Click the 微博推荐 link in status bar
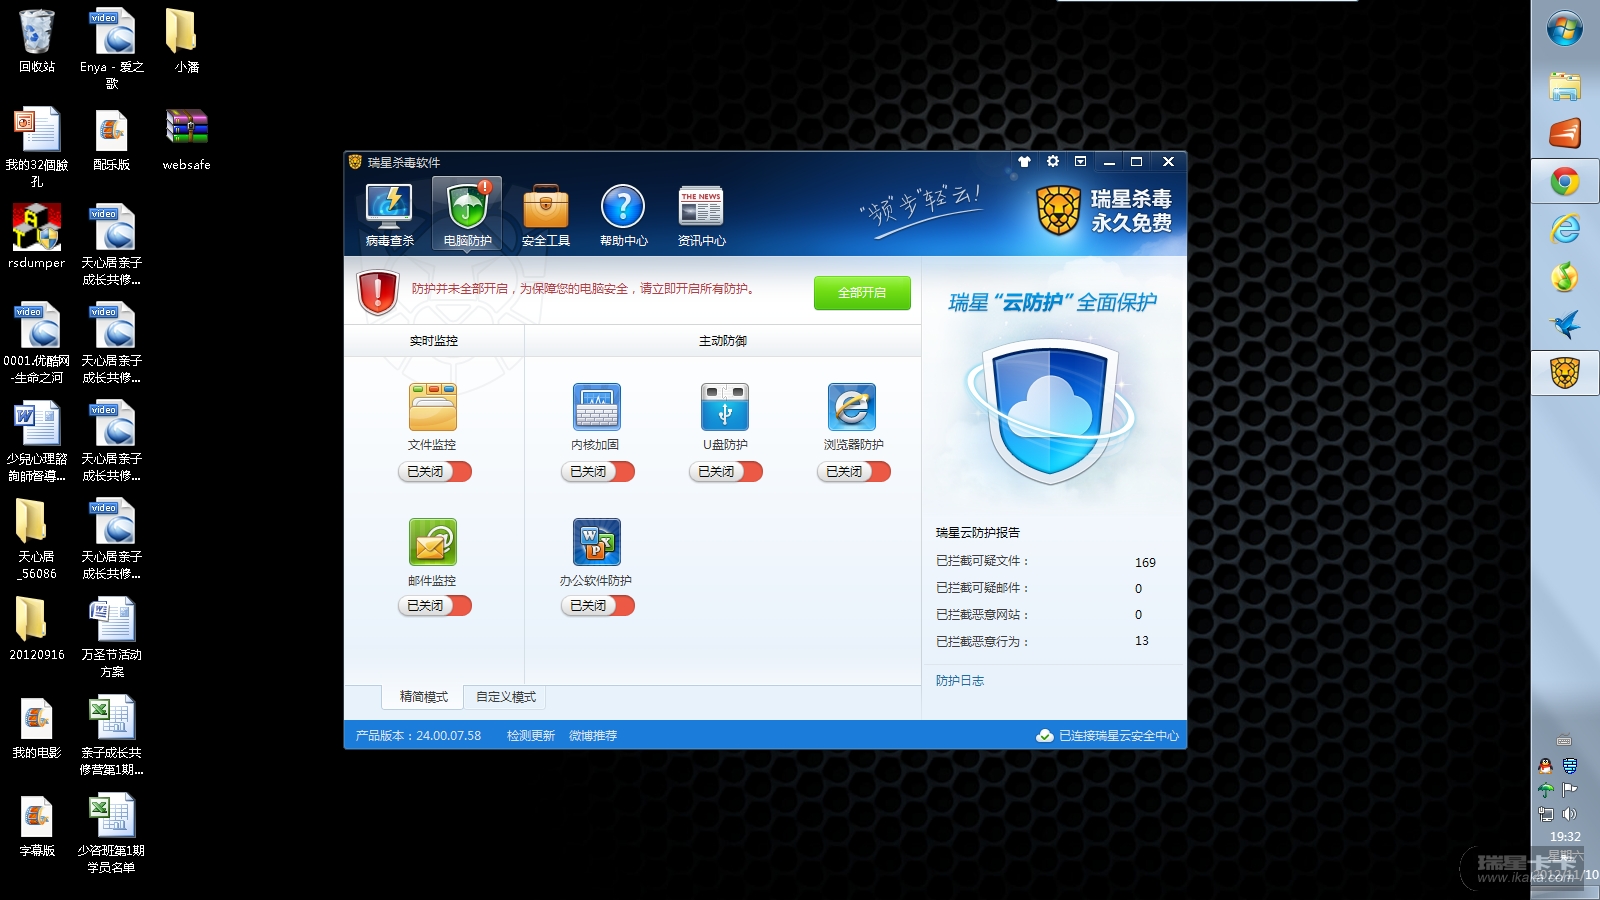The image size is (1600, 900). tap(593, 736)
